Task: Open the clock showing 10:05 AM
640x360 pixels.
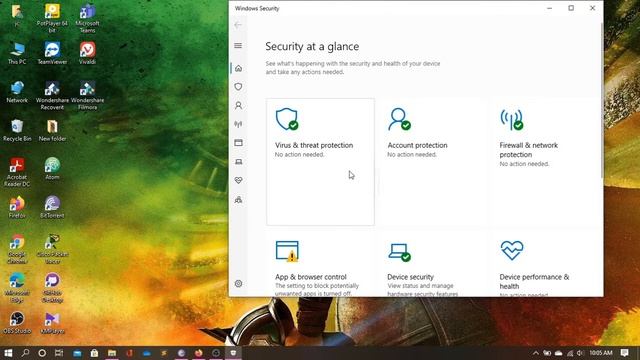Action: click(601, 353)
